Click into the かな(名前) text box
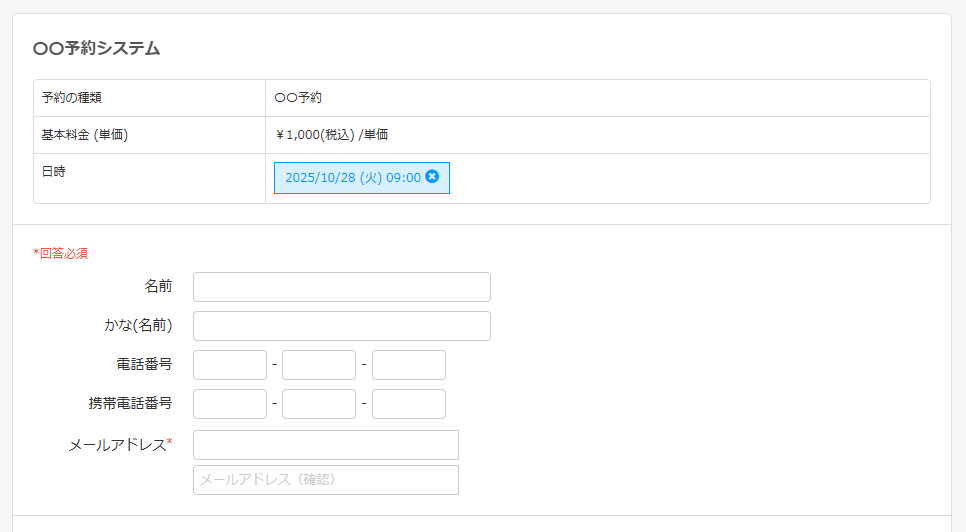 point(341,326)
